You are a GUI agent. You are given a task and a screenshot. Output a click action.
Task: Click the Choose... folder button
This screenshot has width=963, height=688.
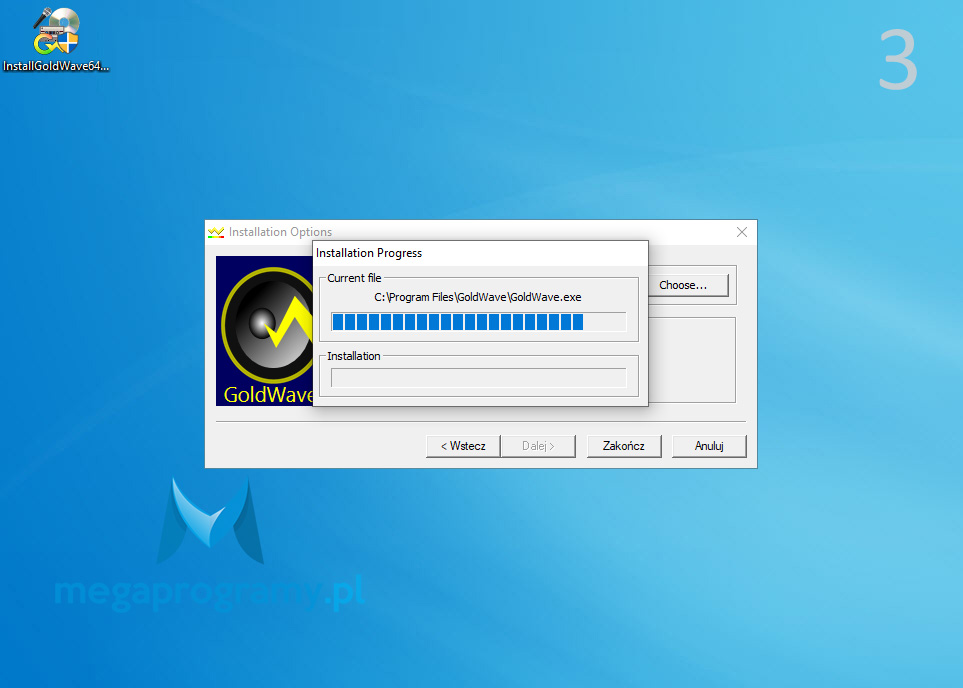(x=688, y=285)
